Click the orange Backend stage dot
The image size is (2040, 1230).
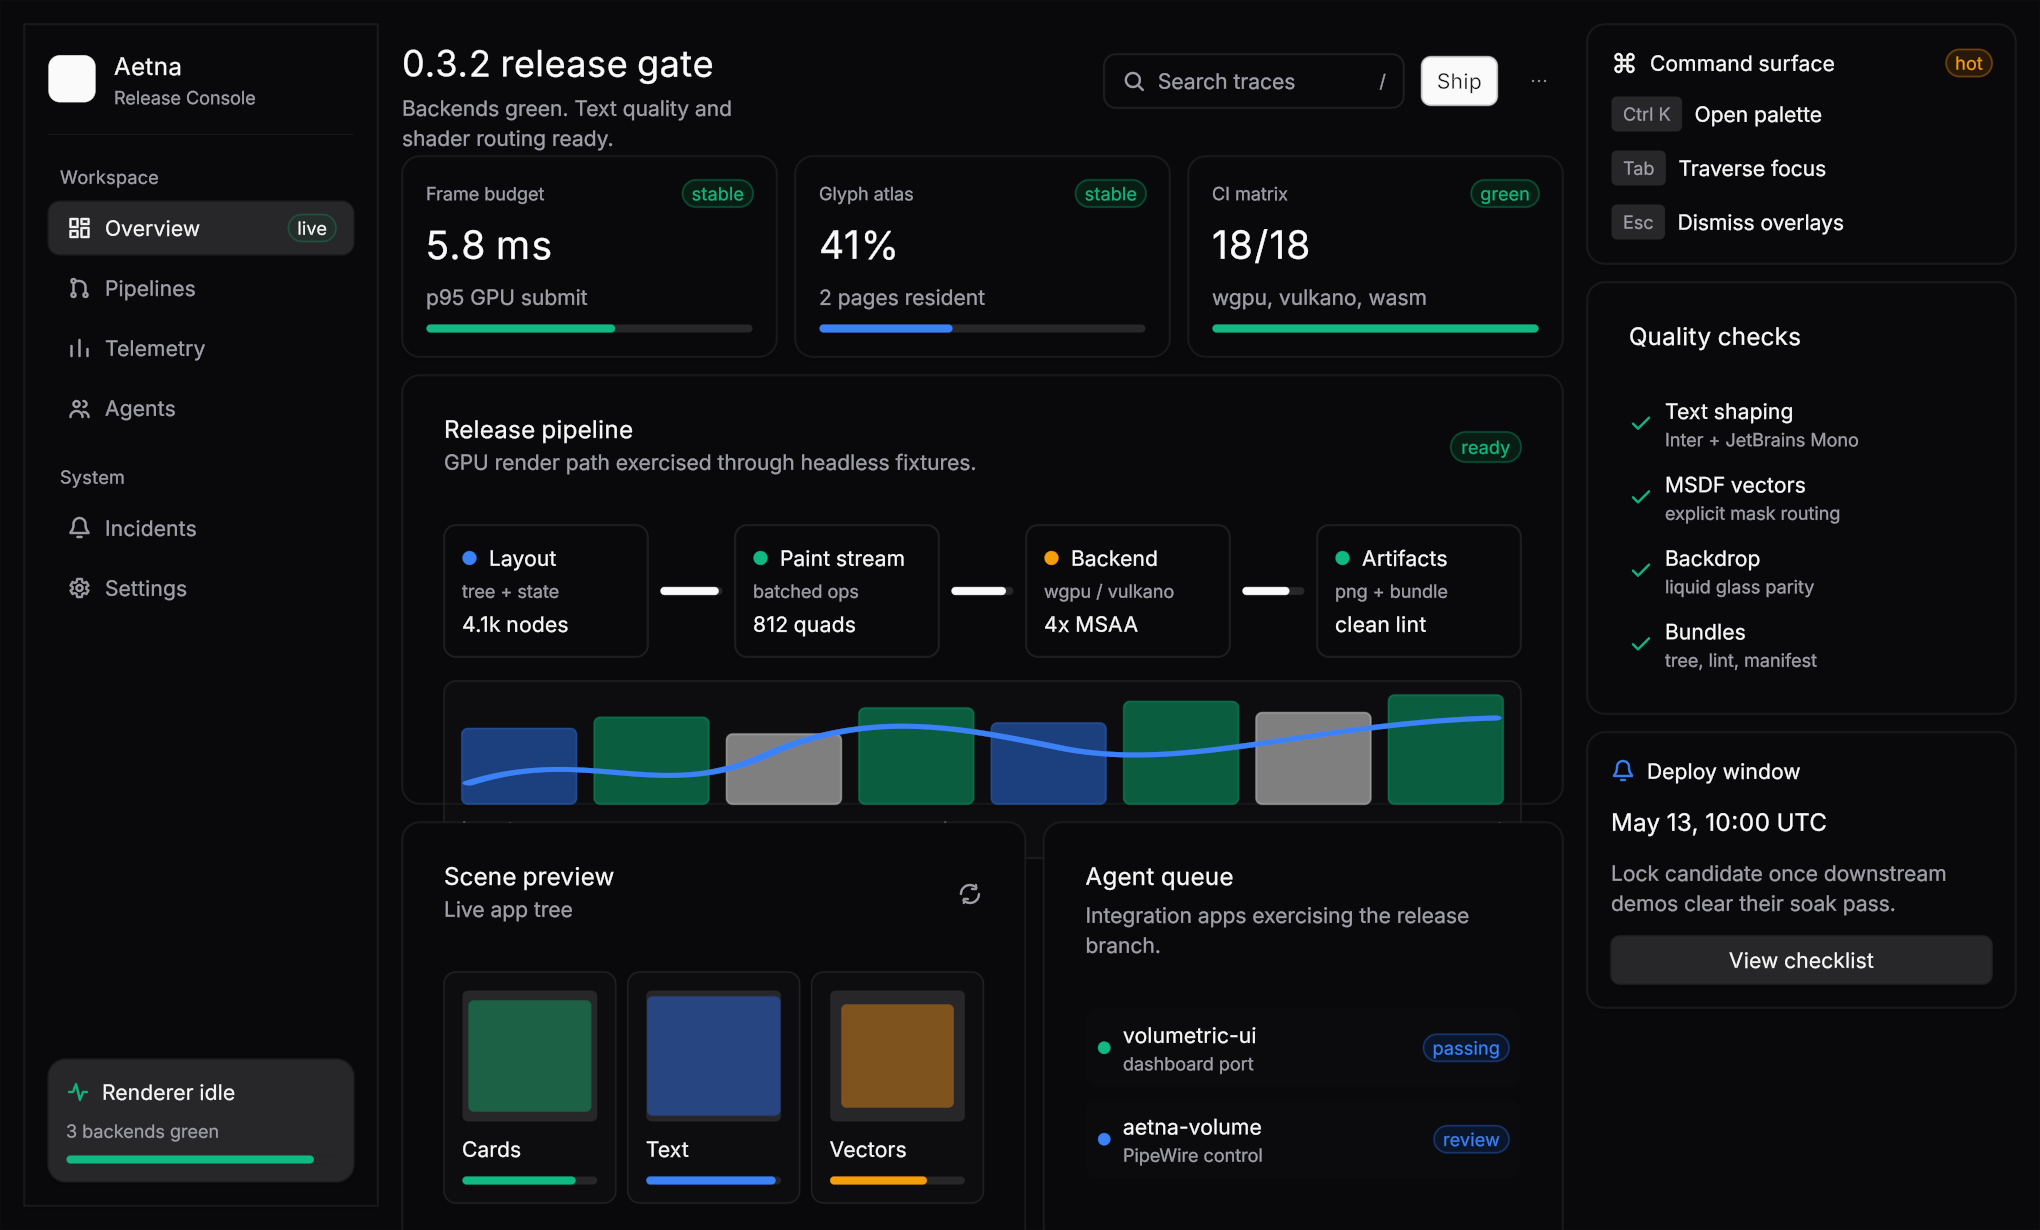tap(1051, 558)
